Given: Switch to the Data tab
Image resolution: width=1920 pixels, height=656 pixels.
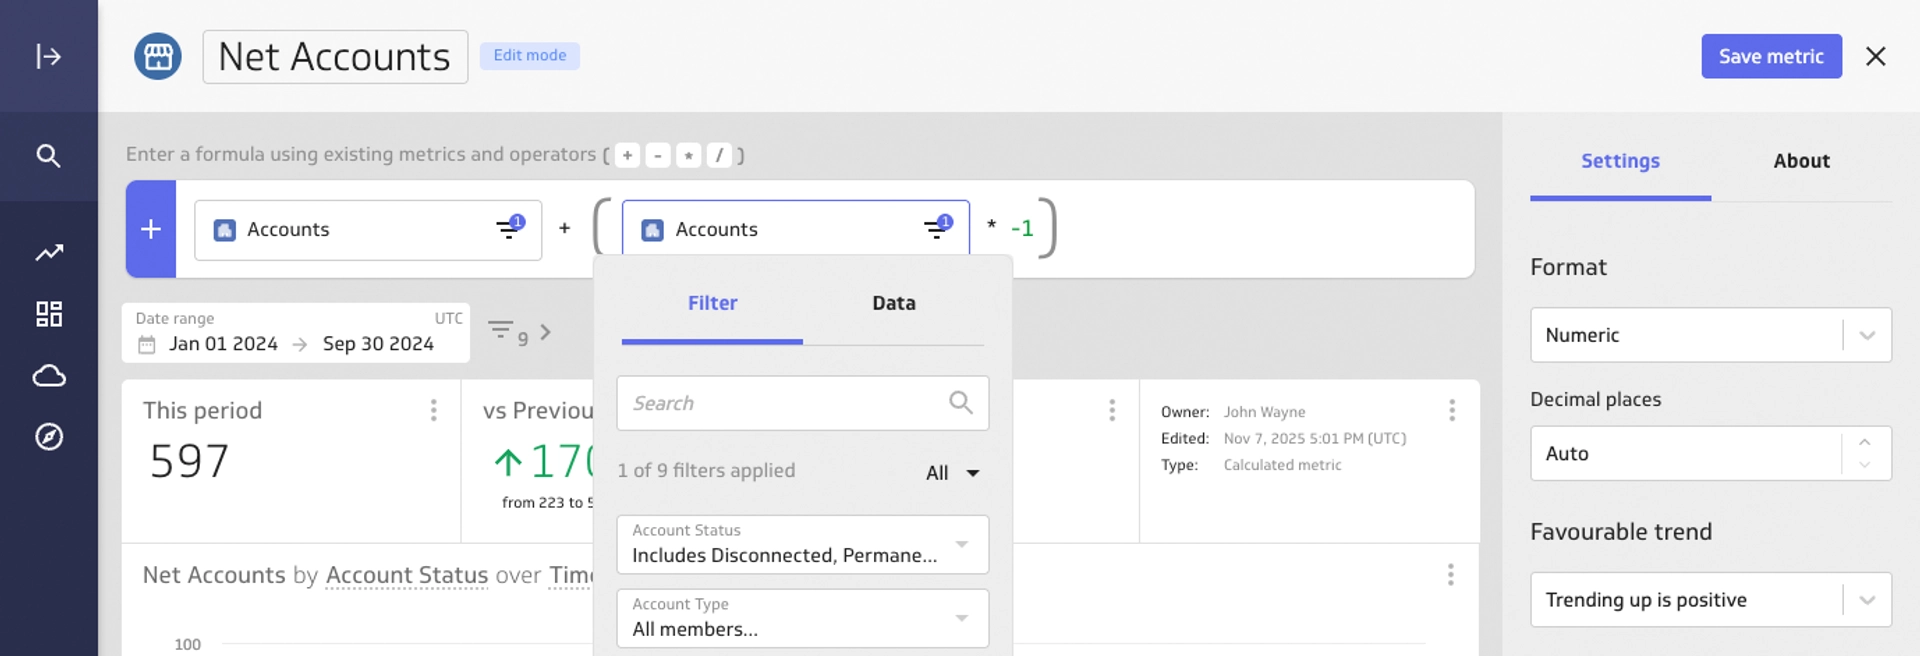Looking at the screenshot, I should pyautogui.click(x=893, y=303).
